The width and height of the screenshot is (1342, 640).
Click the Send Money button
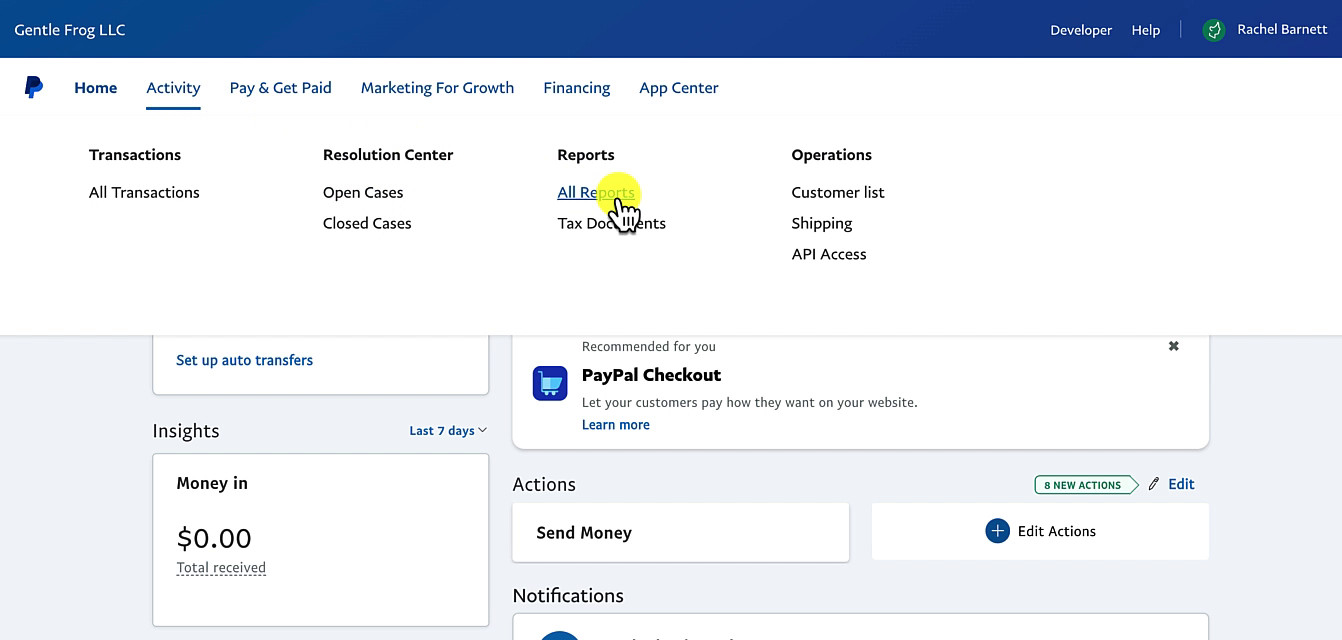pyautogui.click(x=680, y=532)
